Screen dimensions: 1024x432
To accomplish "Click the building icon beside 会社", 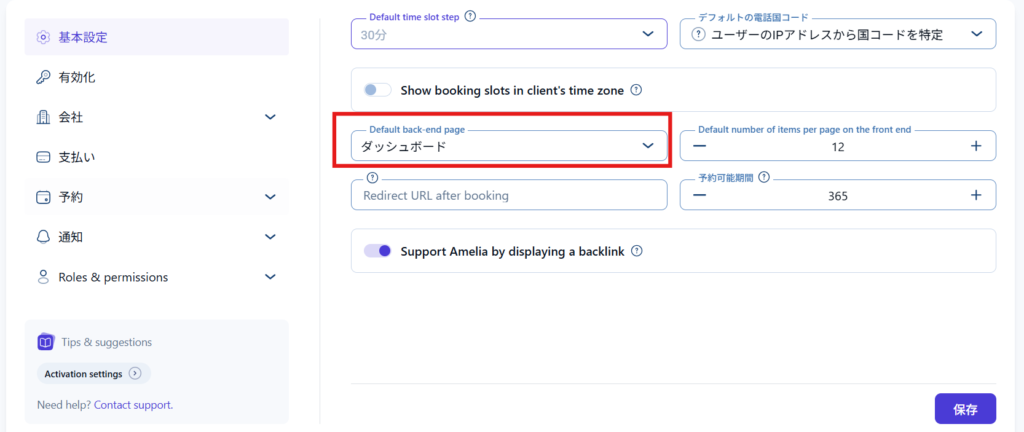I will coord(43,117).
